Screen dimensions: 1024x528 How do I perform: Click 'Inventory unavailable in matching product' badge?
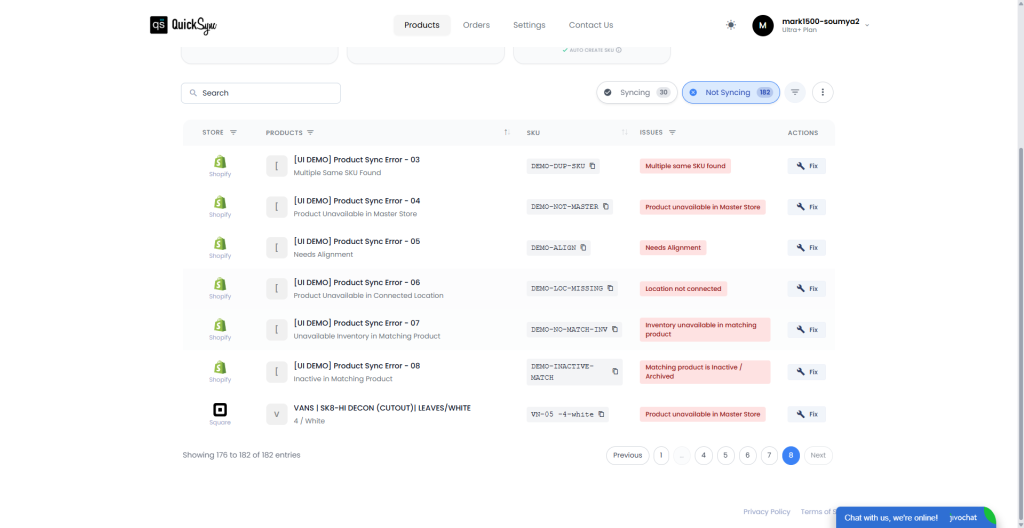tap(705, 329)
